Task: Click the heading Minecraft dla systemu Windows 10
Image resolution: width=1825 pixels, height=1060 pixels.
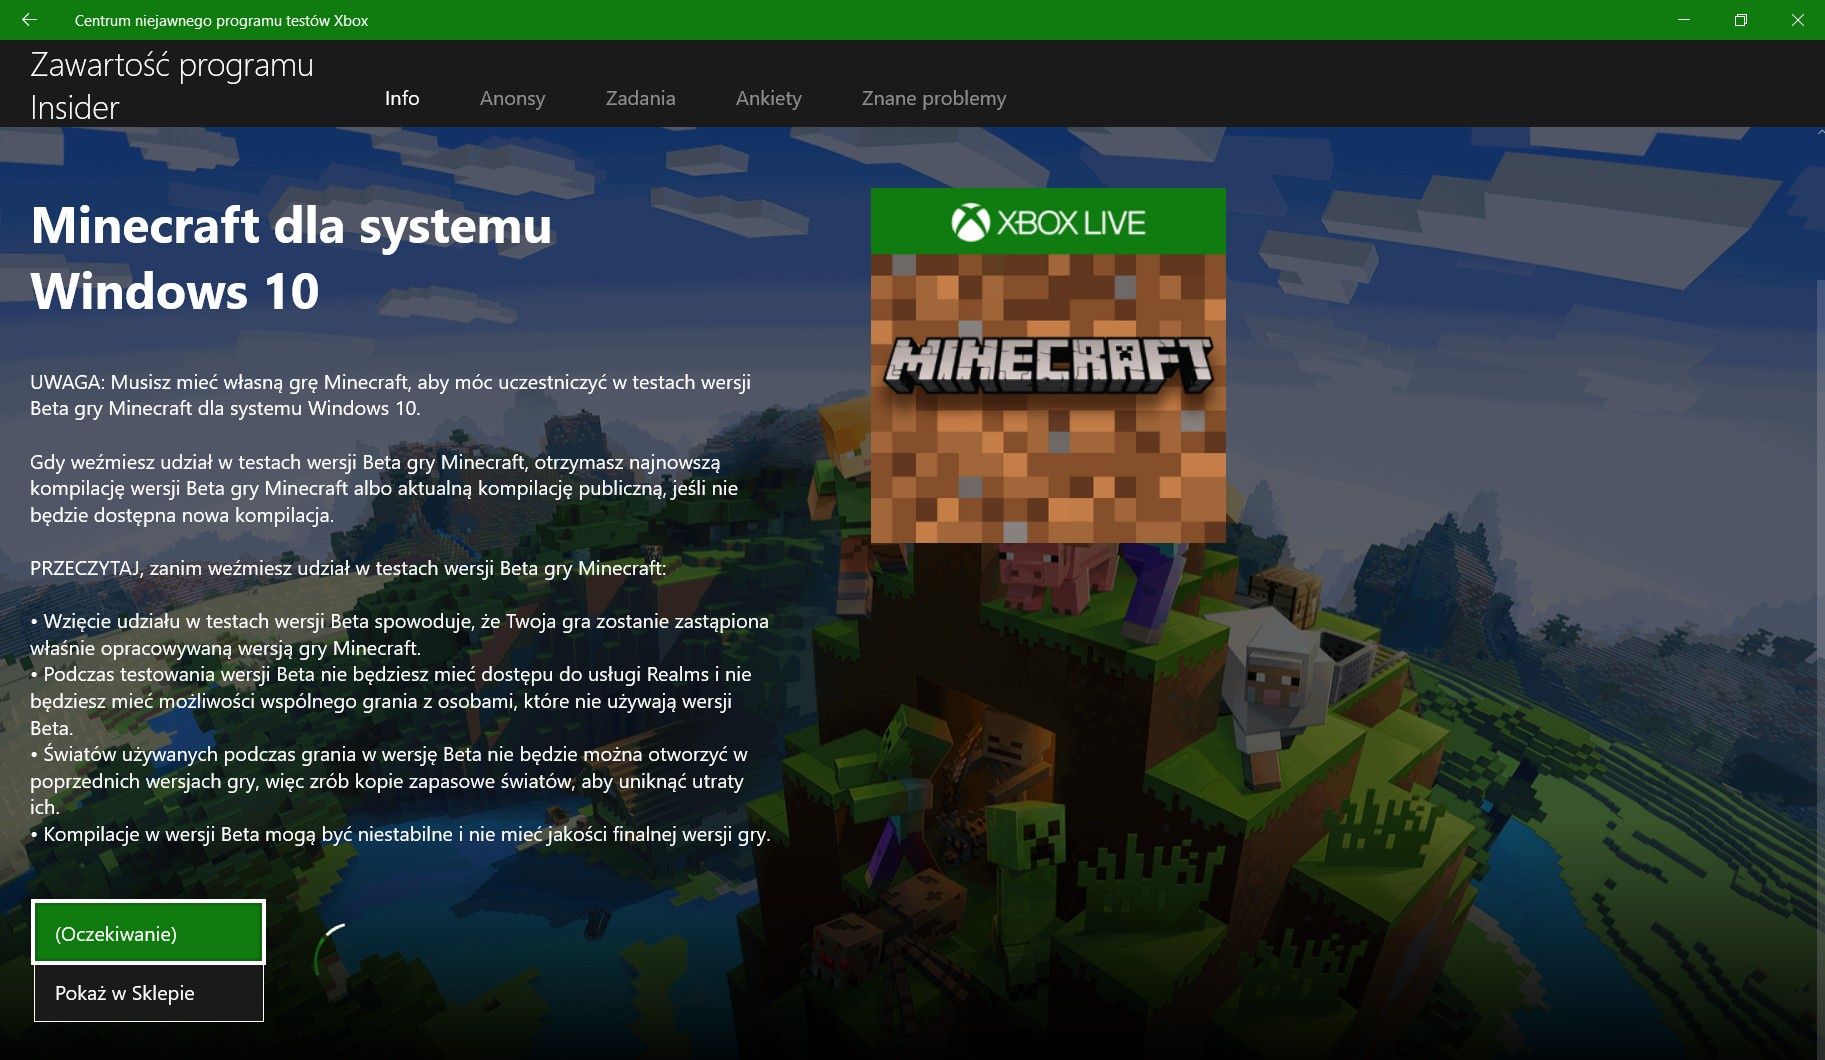Action: [x=291, y=258]
